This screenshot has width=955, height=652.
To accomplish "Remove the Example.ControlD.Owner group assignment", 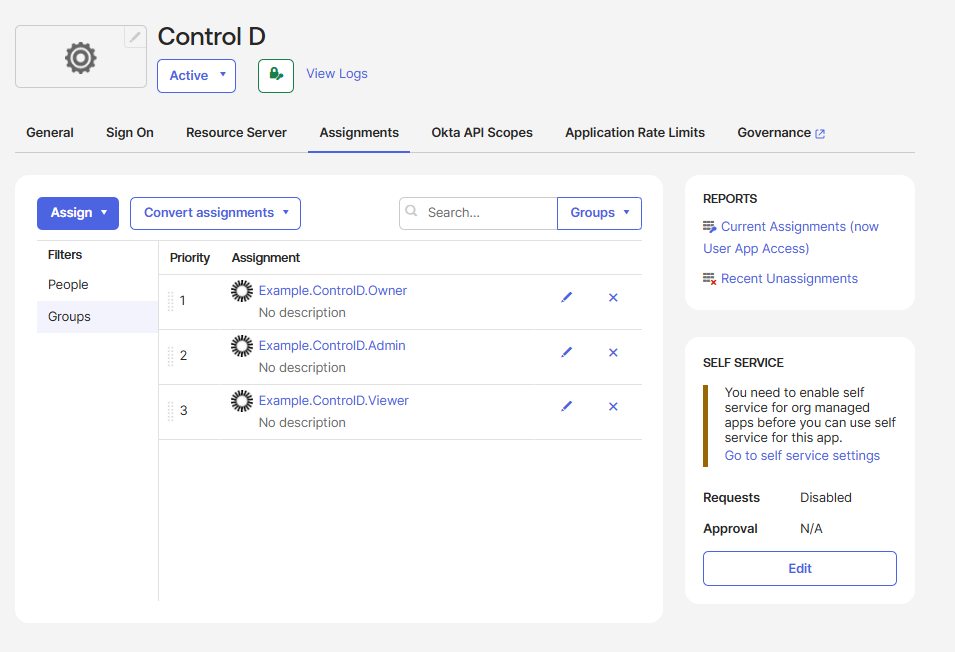I will pyautogui.click(x=613, y=297).
